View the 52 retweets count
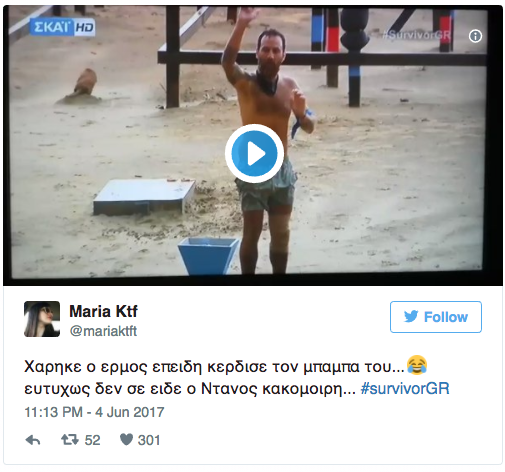 point(92,440)
